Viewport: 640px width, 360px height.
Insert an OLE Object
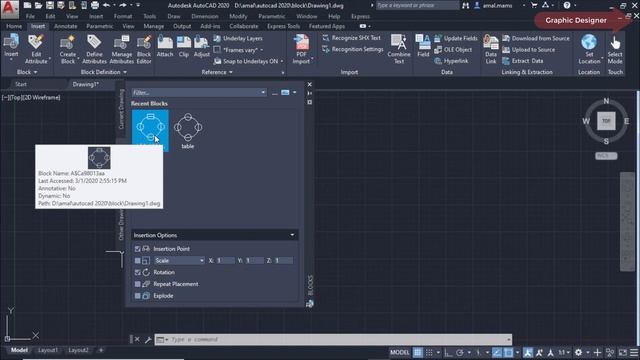click(453, 50)
